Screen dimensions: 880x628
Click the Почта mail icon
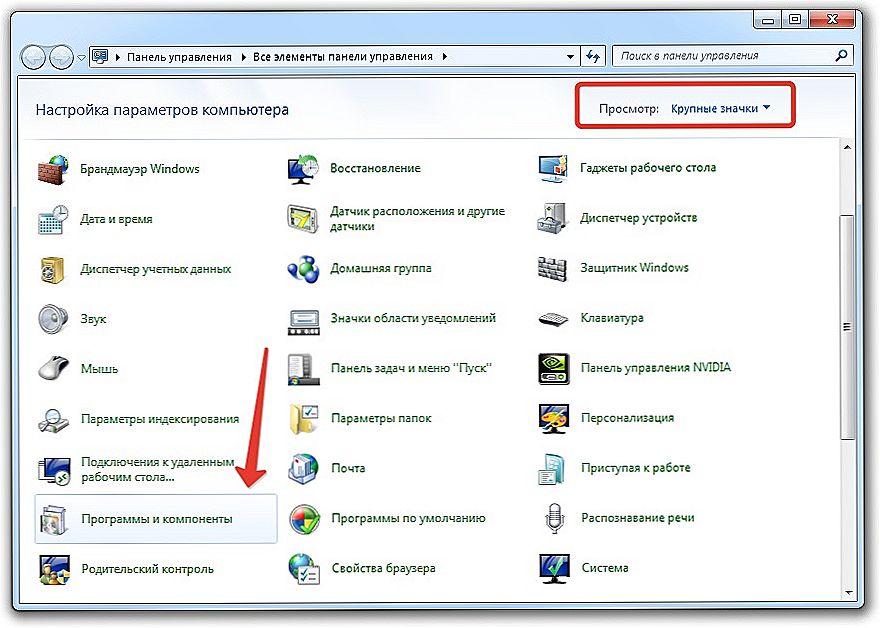coord(303,468)
